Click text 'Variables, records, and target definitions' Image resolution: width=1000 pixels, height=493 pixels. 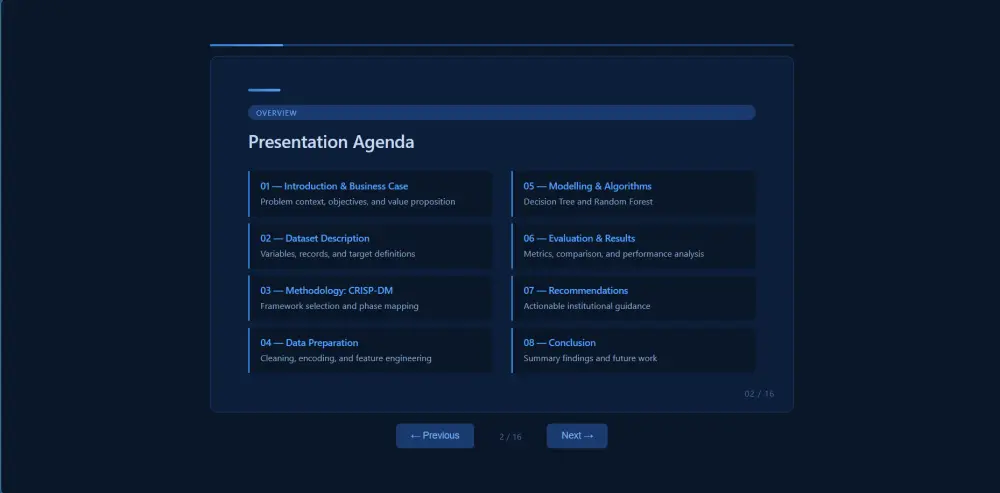point(337,254)
